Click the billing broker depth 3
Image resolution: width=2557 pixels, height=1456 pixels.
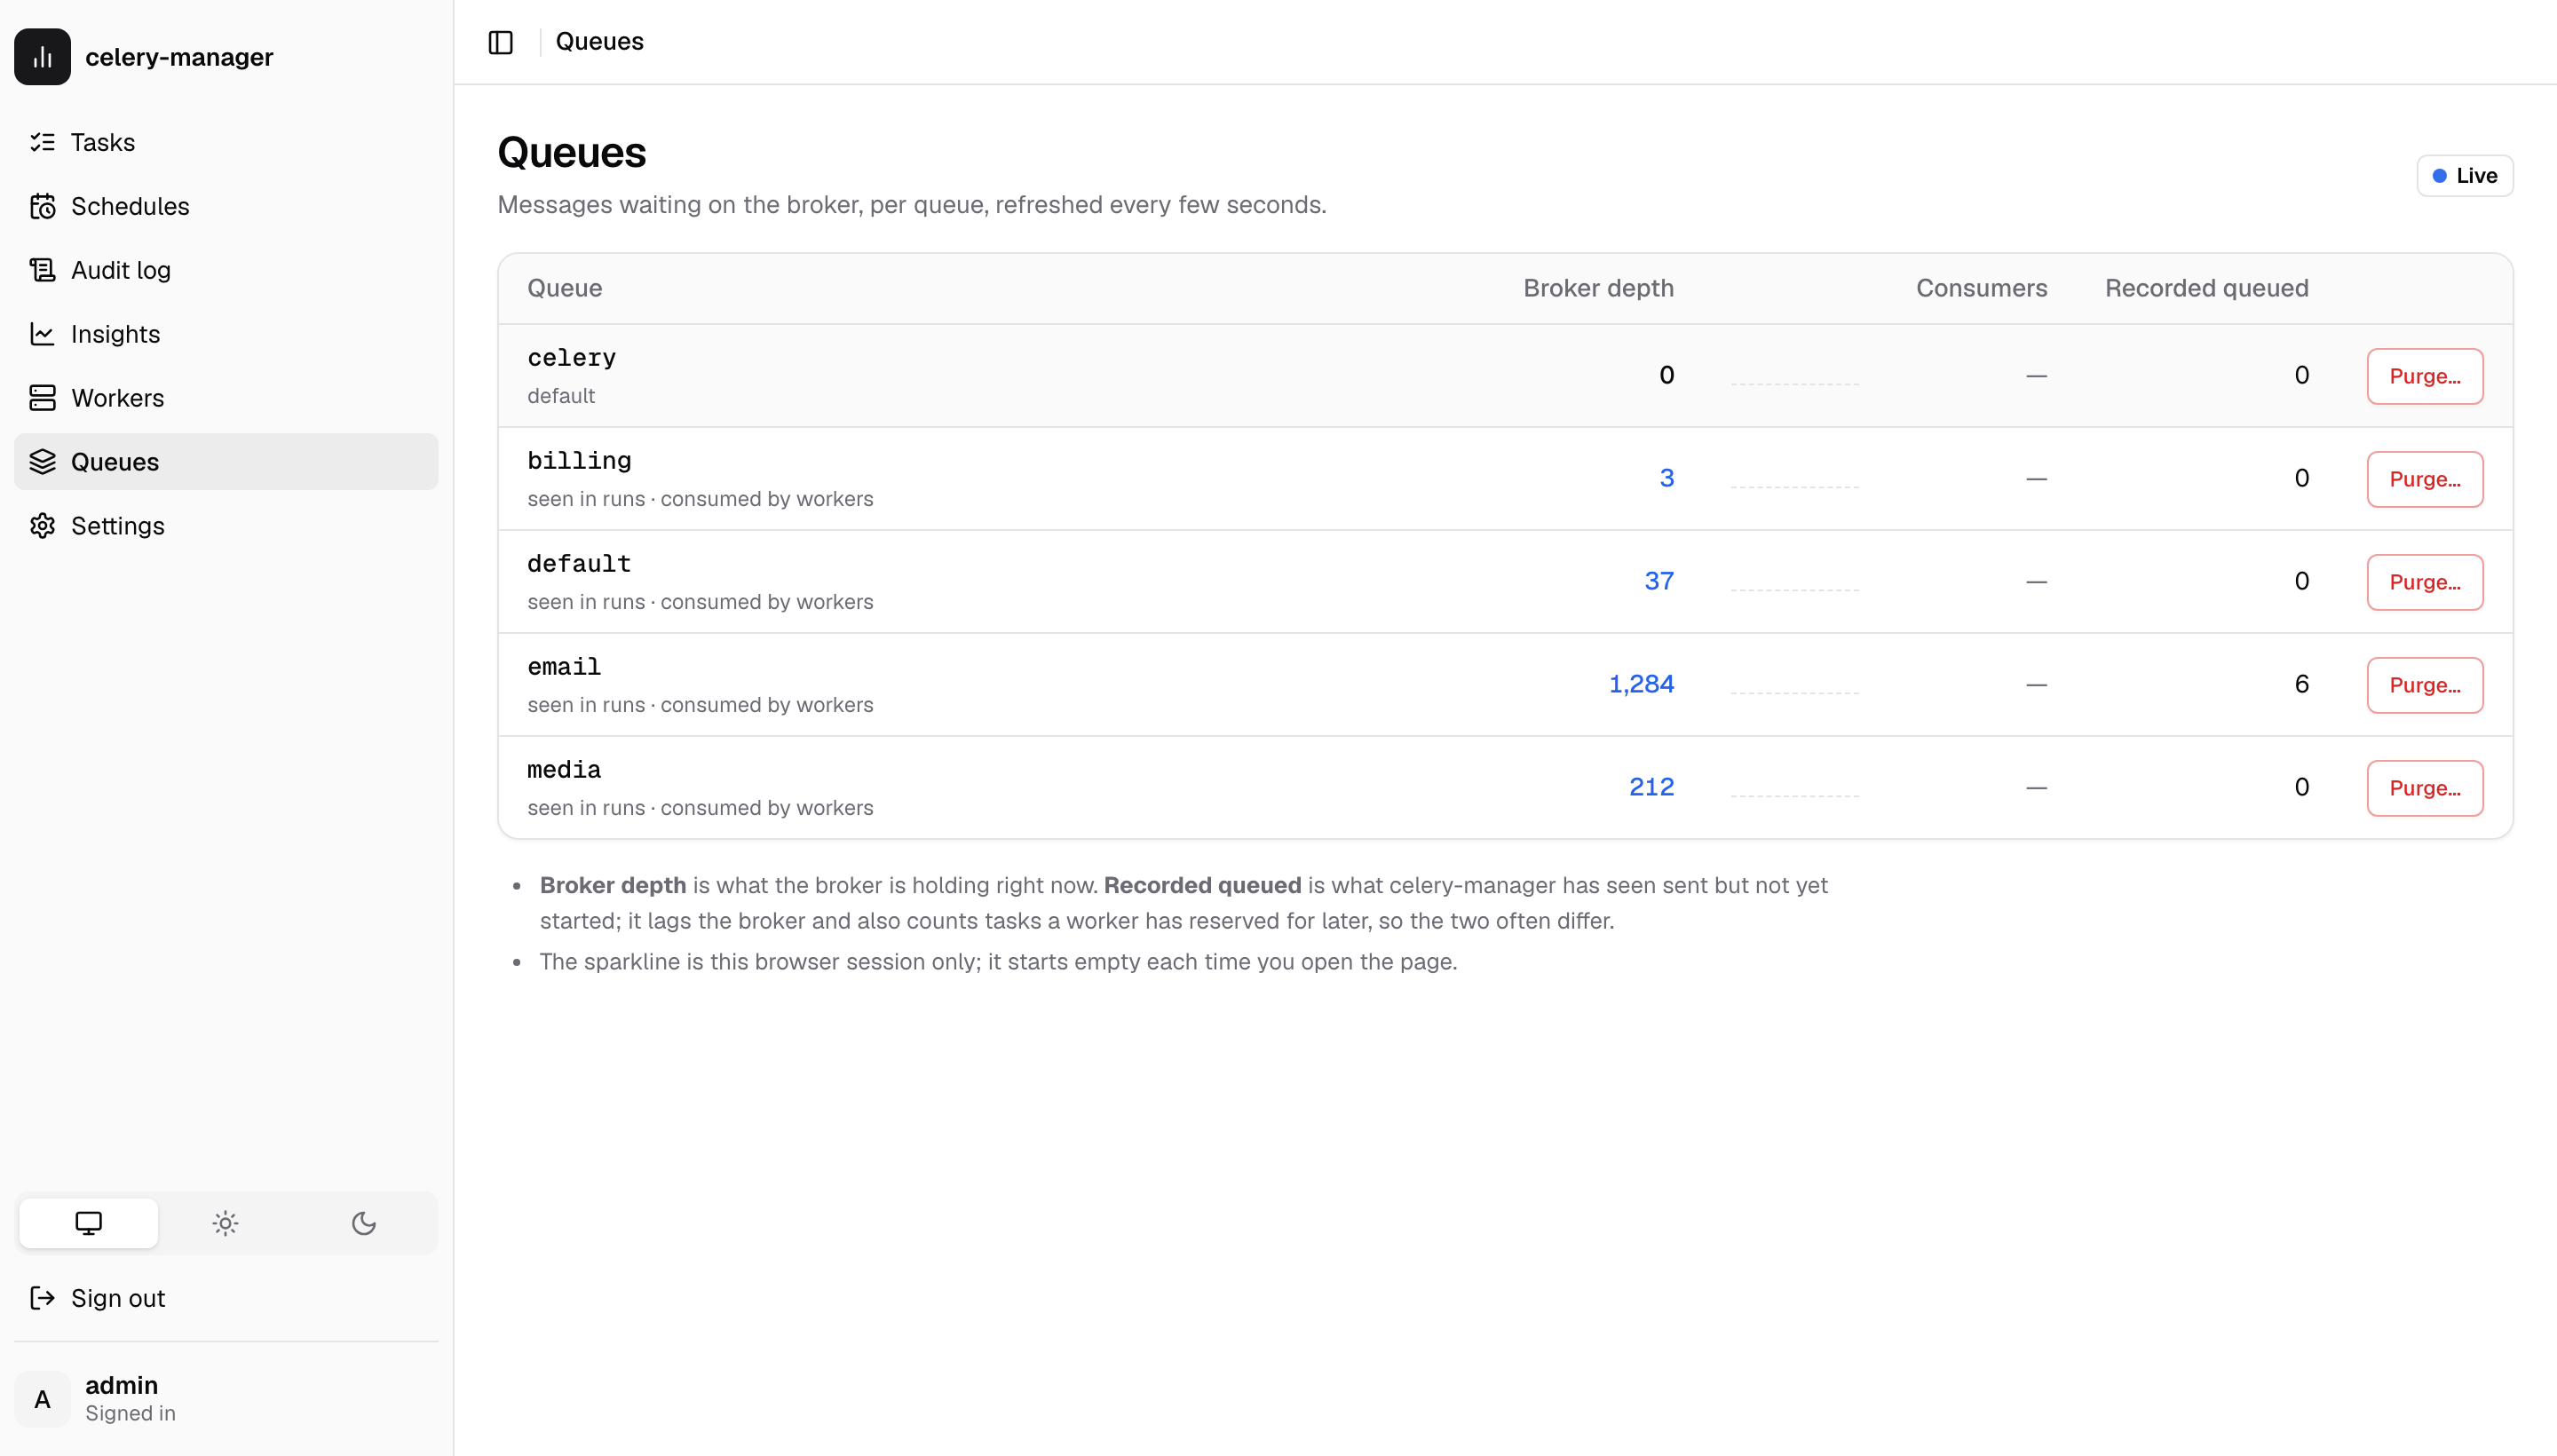click(x=1666, y=478)
